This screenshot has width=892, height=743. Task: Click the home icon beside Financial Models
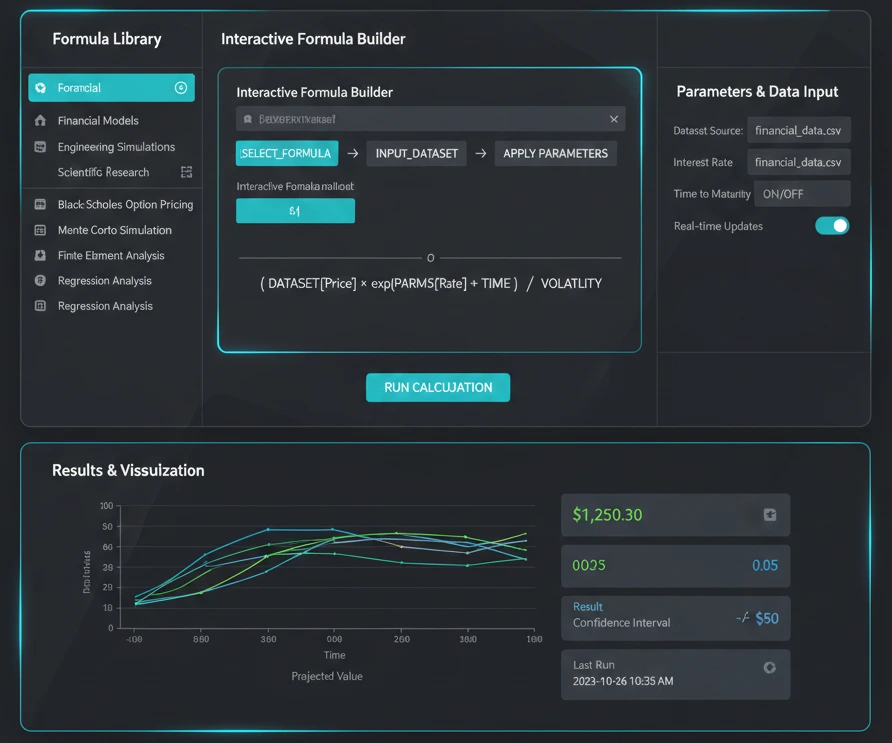tap(40, 121)
